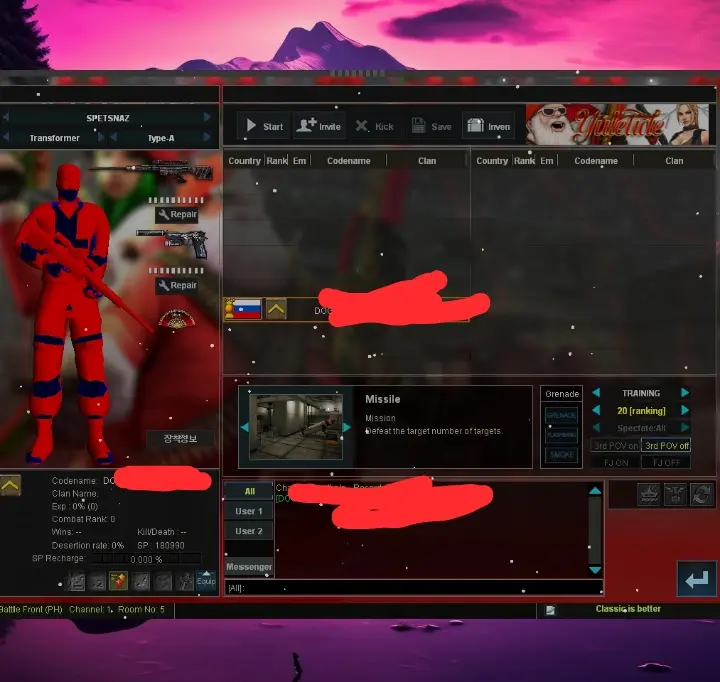The image size is (720, 682).
Task: Open the Messenger tab
Action: tap(249, 567)
